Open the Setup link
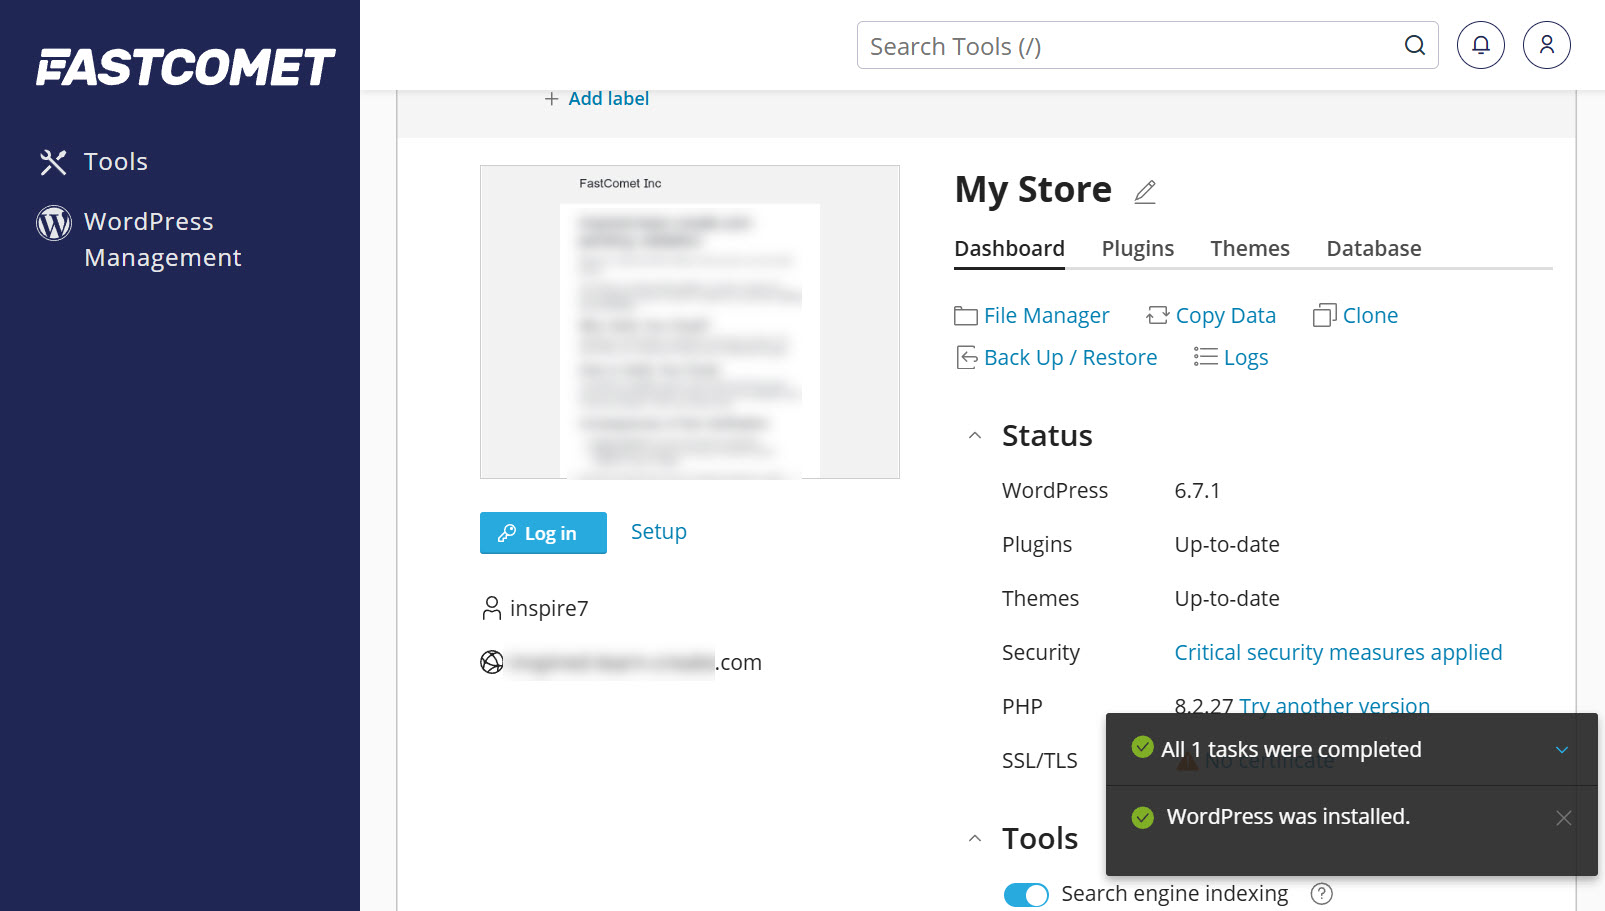Viewport: 1605px width, 911px height. point(659,532)
